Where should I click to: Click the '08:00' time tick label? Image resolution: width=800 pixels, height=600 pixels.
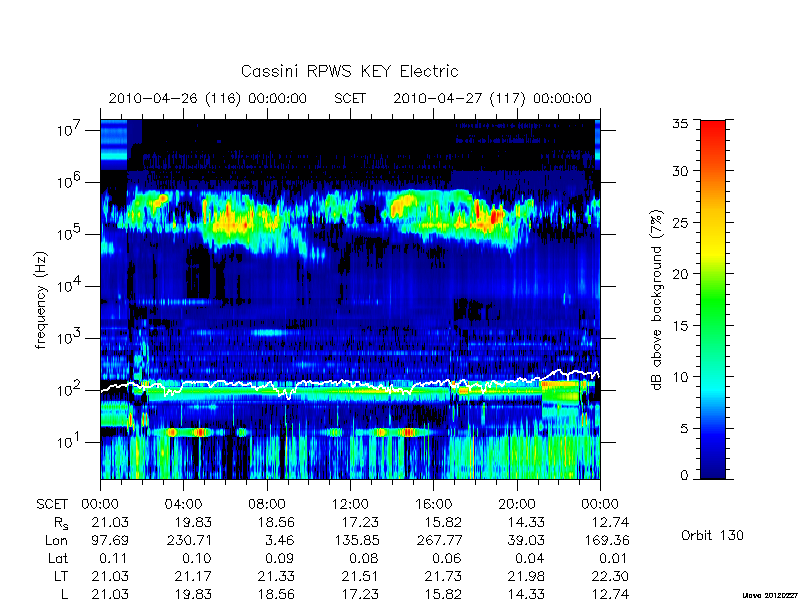click(x=267, y=505)
